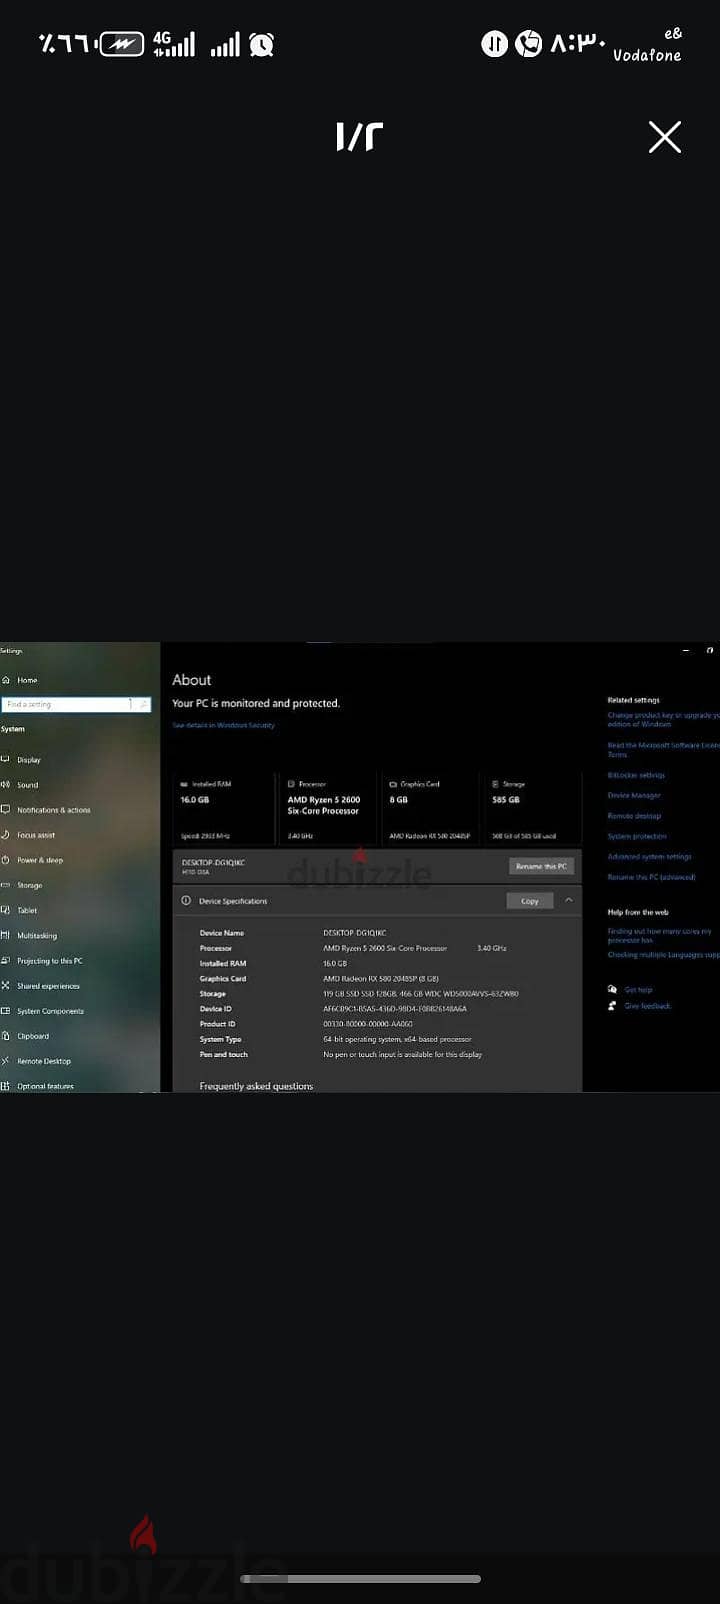Select Multitasking in the sidebar
Viewport: 720px width, 1604px height.
37,936
